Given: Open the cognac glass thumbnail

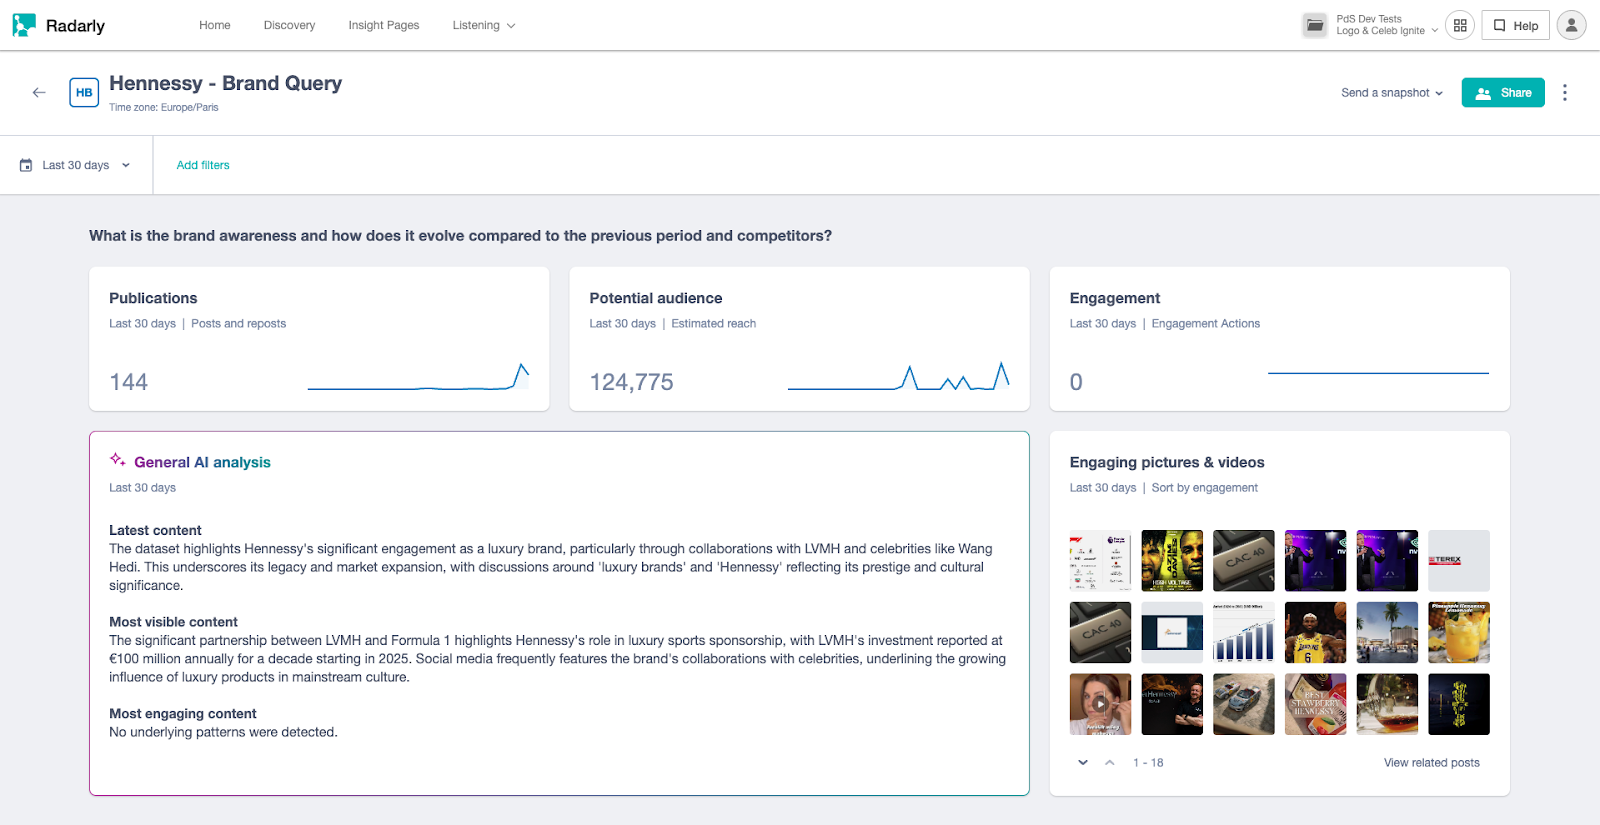Looking at the screenshot, I should tap(1387, 704).
